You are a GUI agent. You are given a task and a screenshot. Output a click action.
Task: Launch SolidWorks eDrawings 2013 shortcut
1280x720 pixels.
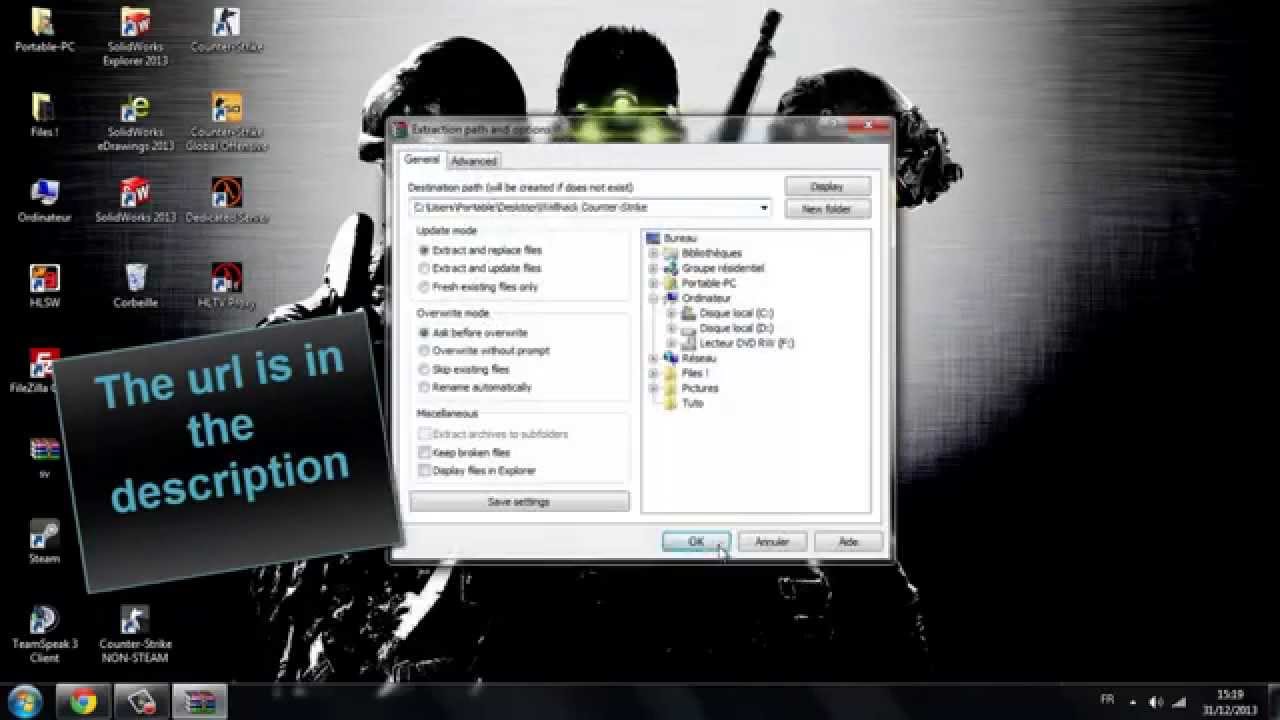pos(135,122)
